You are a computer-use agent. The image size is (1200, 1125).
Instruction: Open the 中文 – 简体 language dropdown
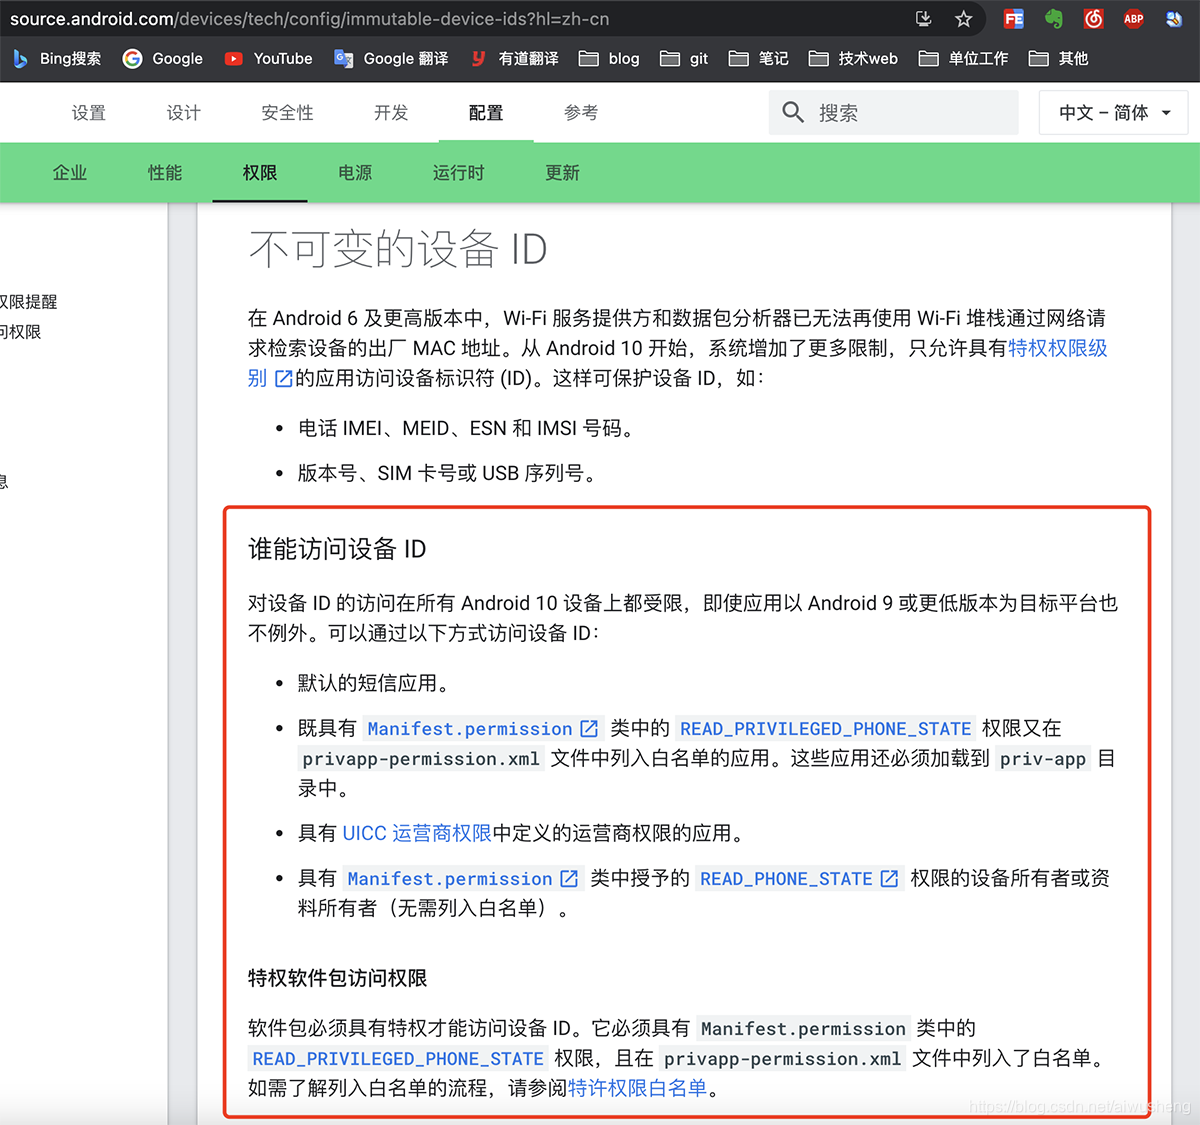coord(1112,112)
